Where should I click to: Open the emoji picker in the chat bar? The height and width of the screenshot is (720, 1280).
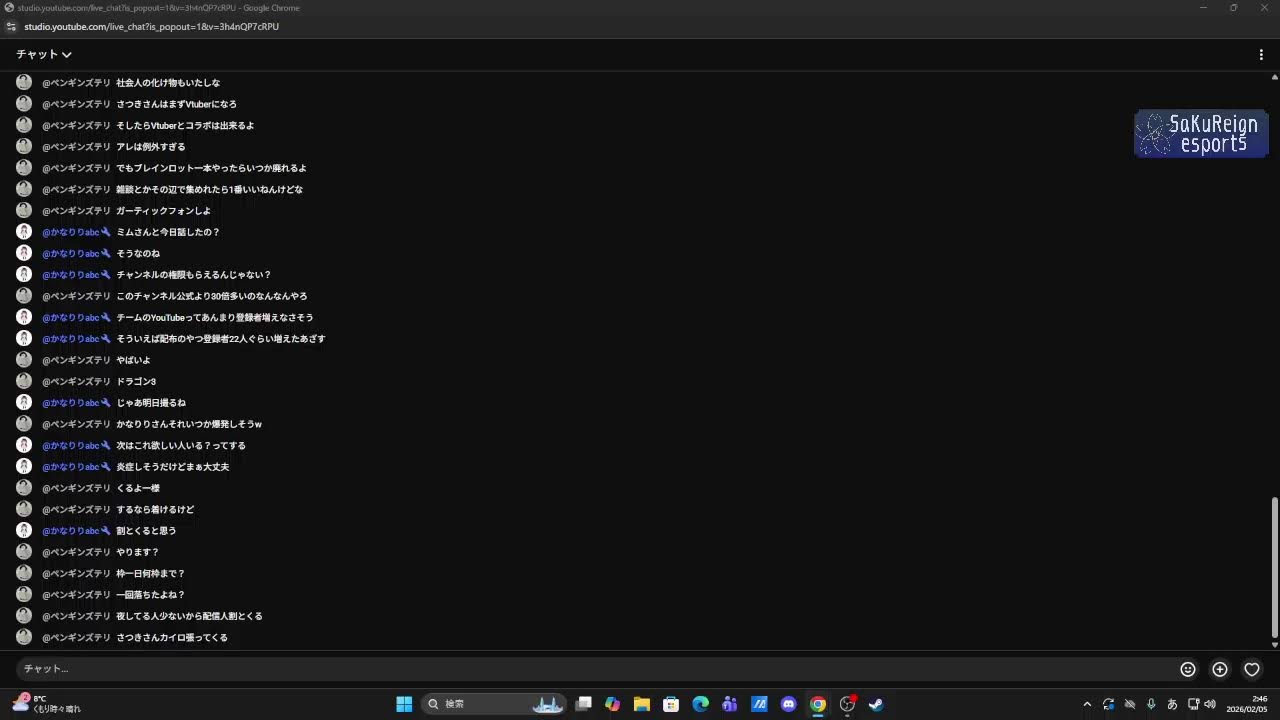pos(1188,669)
